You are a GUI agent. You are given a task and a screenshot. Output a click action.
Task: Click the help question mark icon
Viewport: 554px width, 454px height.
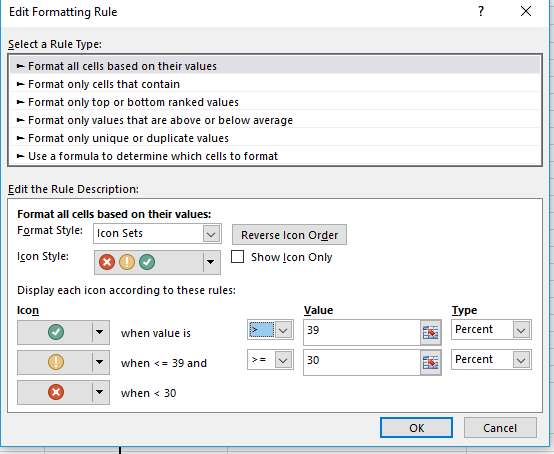tap(481, 12)
